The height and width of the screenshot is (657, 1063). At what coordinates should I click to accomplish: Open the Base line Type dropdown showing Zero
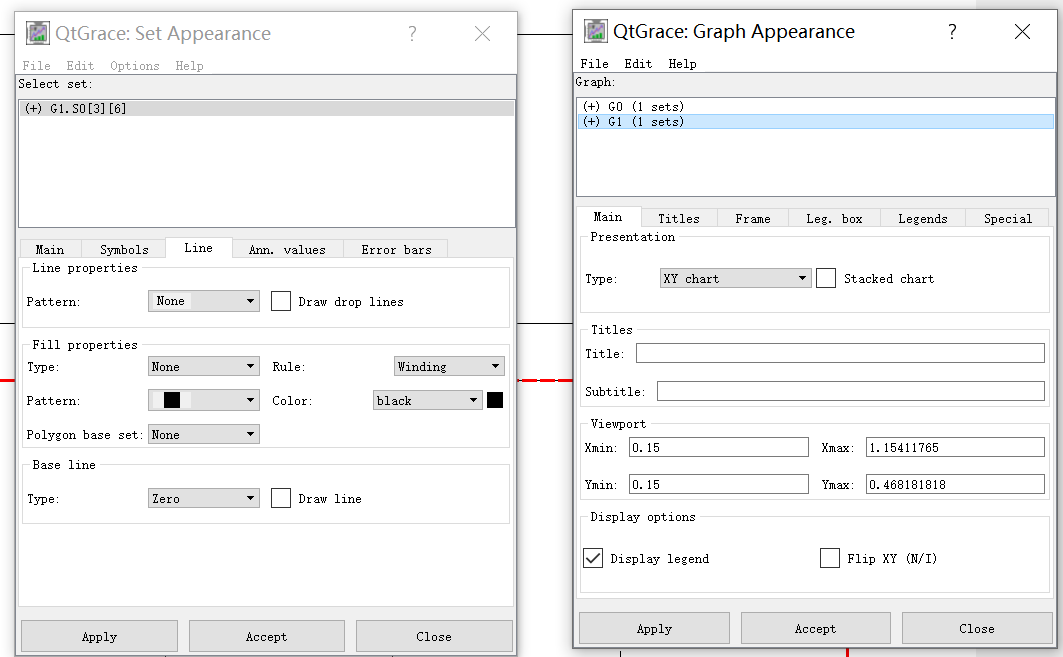coord(204,497)
